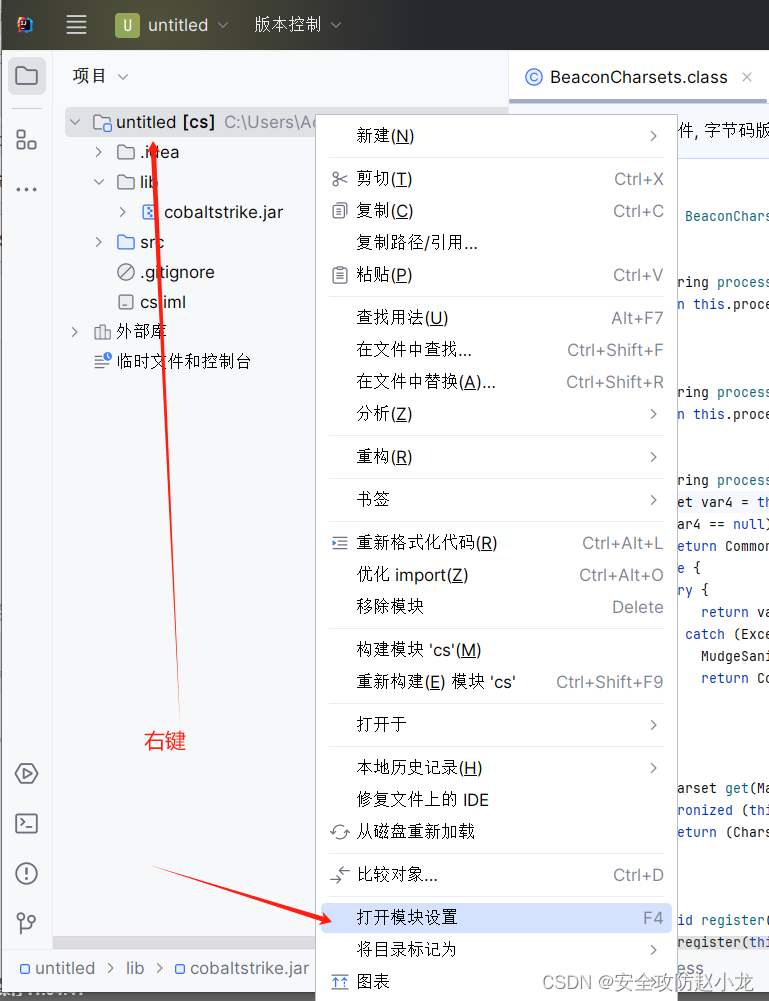
Task: Collapse the lib folder
Action: tap(99, 182)
